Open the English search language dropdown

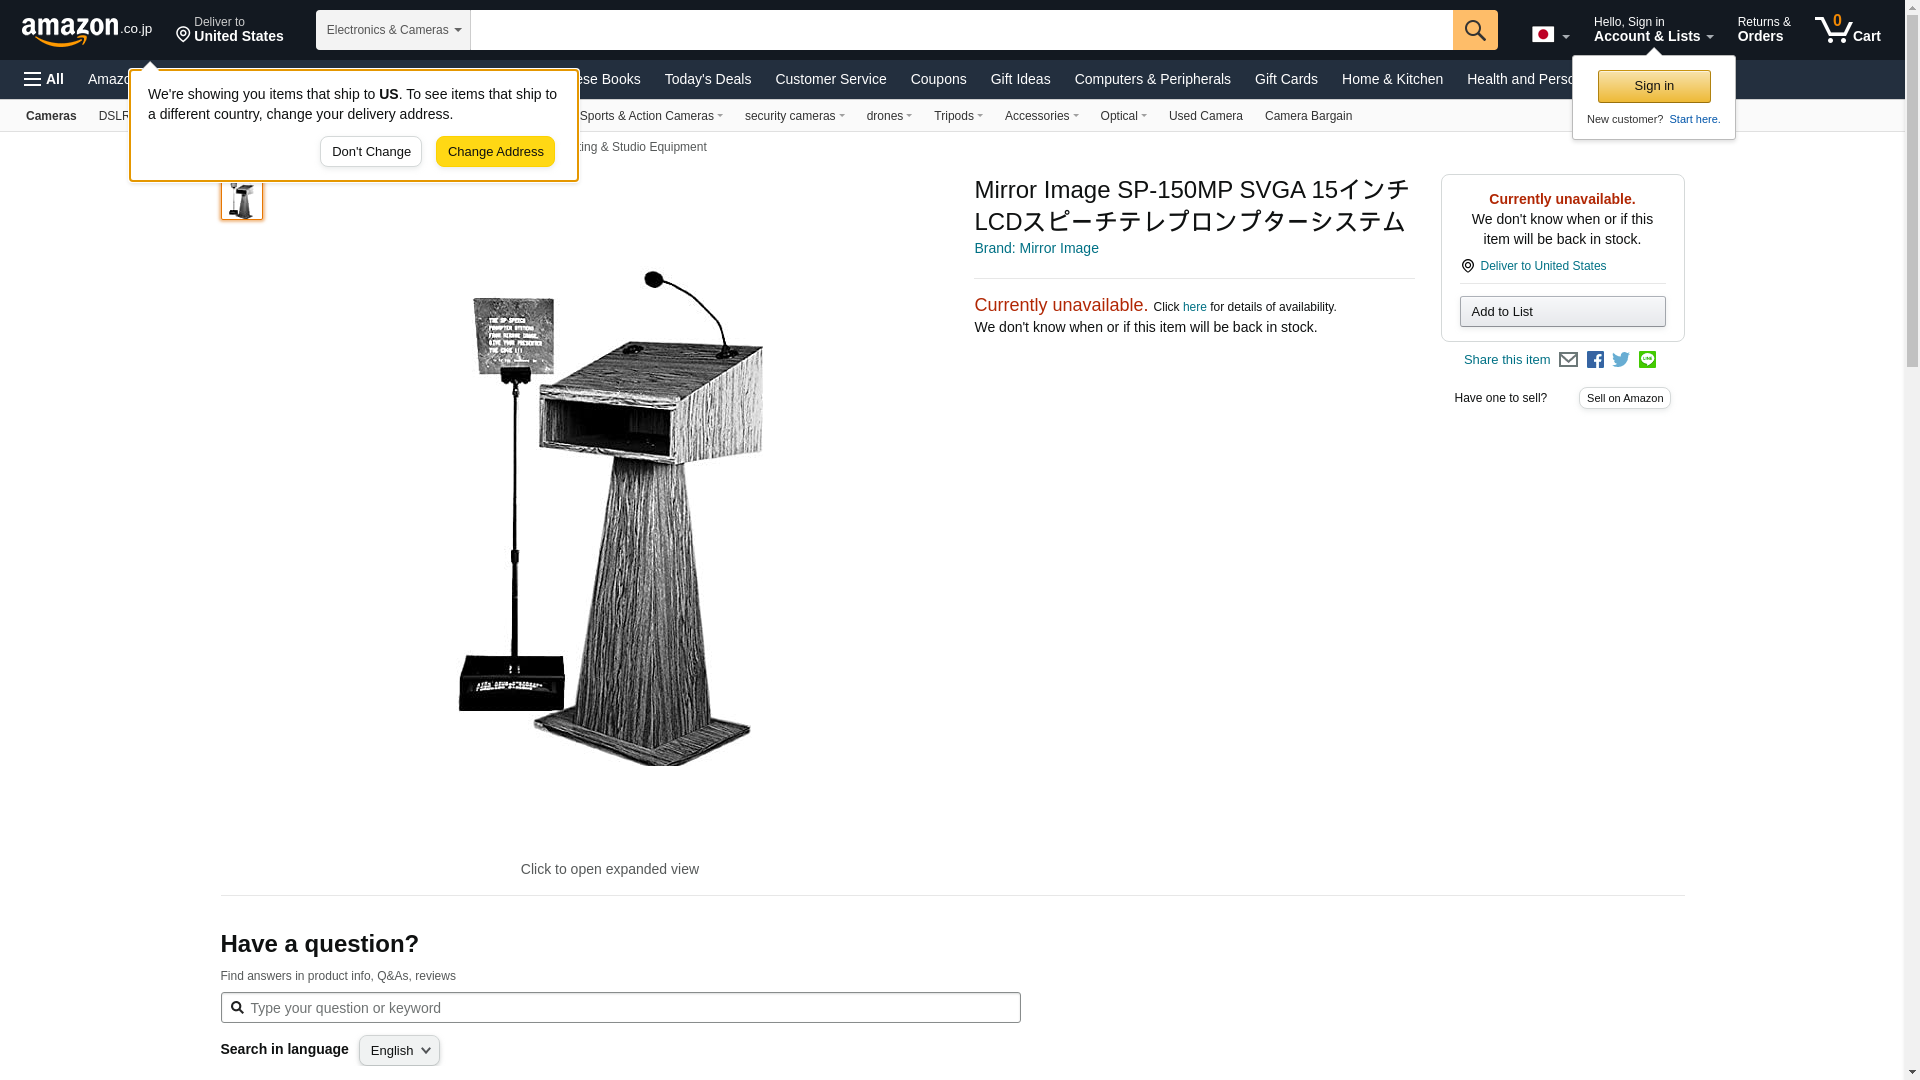pyautogui.click(x=399, y=1050)
